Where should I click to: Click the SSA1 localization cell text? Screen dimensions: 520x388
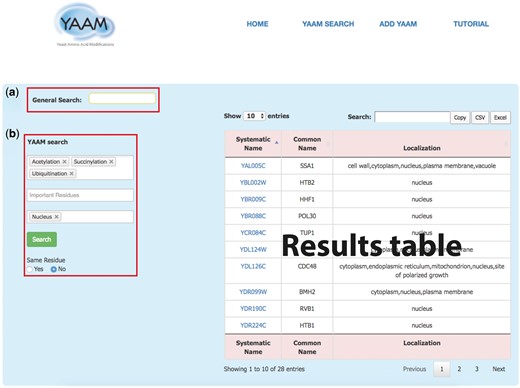click(422, 166)
